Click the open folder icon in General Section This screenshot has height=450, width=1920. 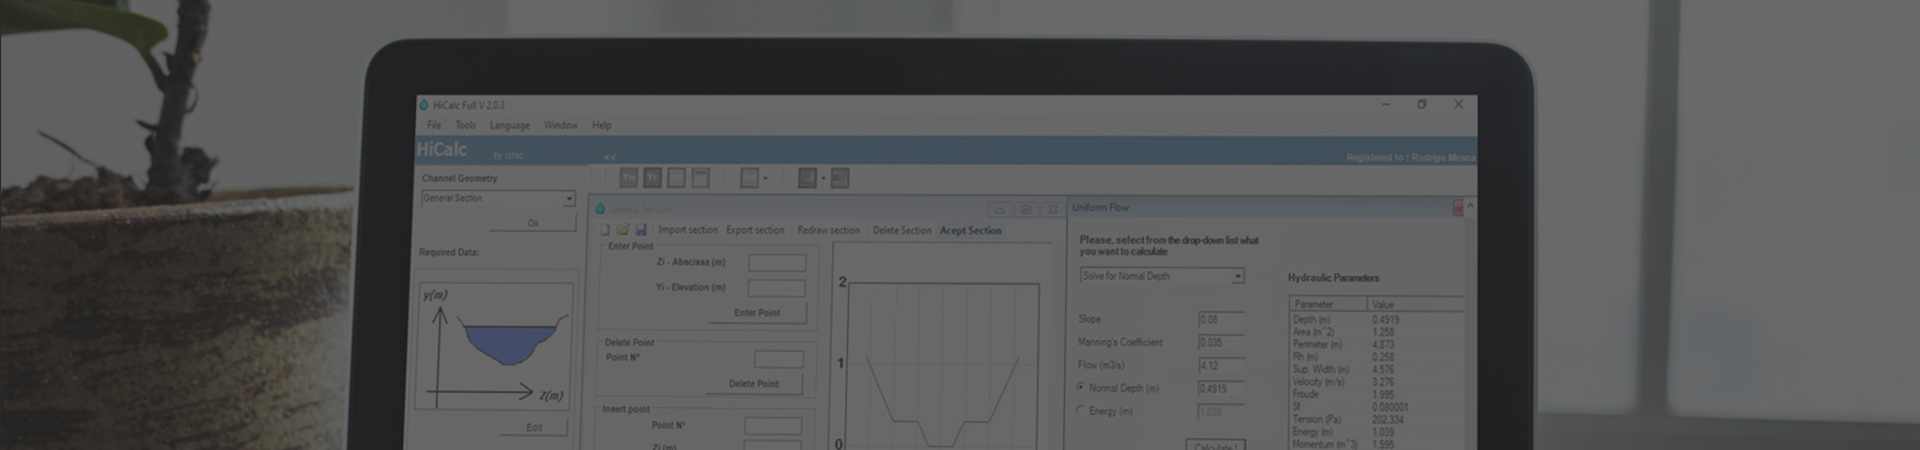(622, 230)
